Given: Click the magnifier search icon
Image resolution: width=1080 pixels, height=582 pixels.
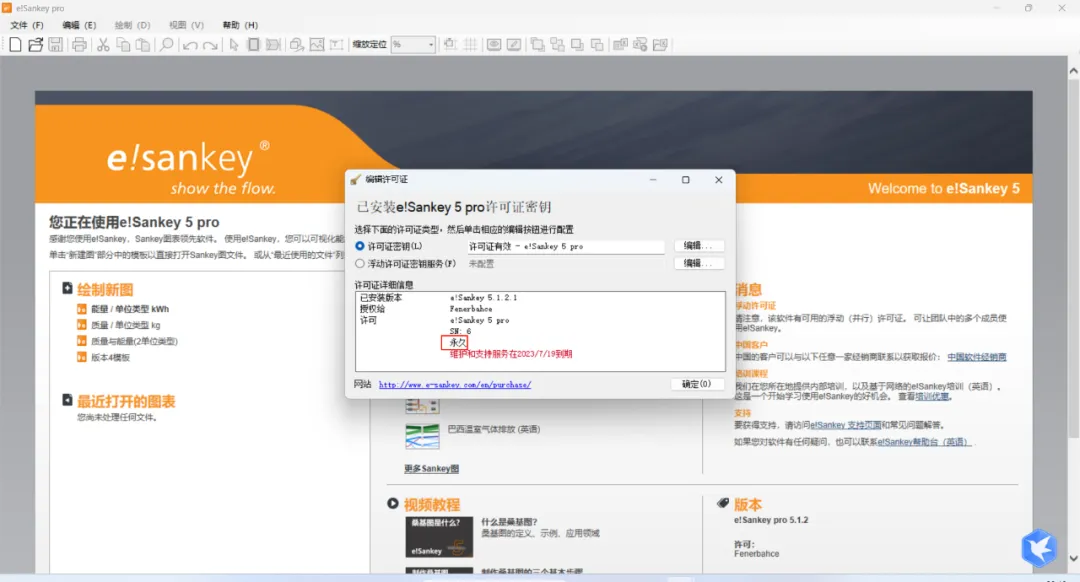Looking at the screenshot, I should click(166, 45).
